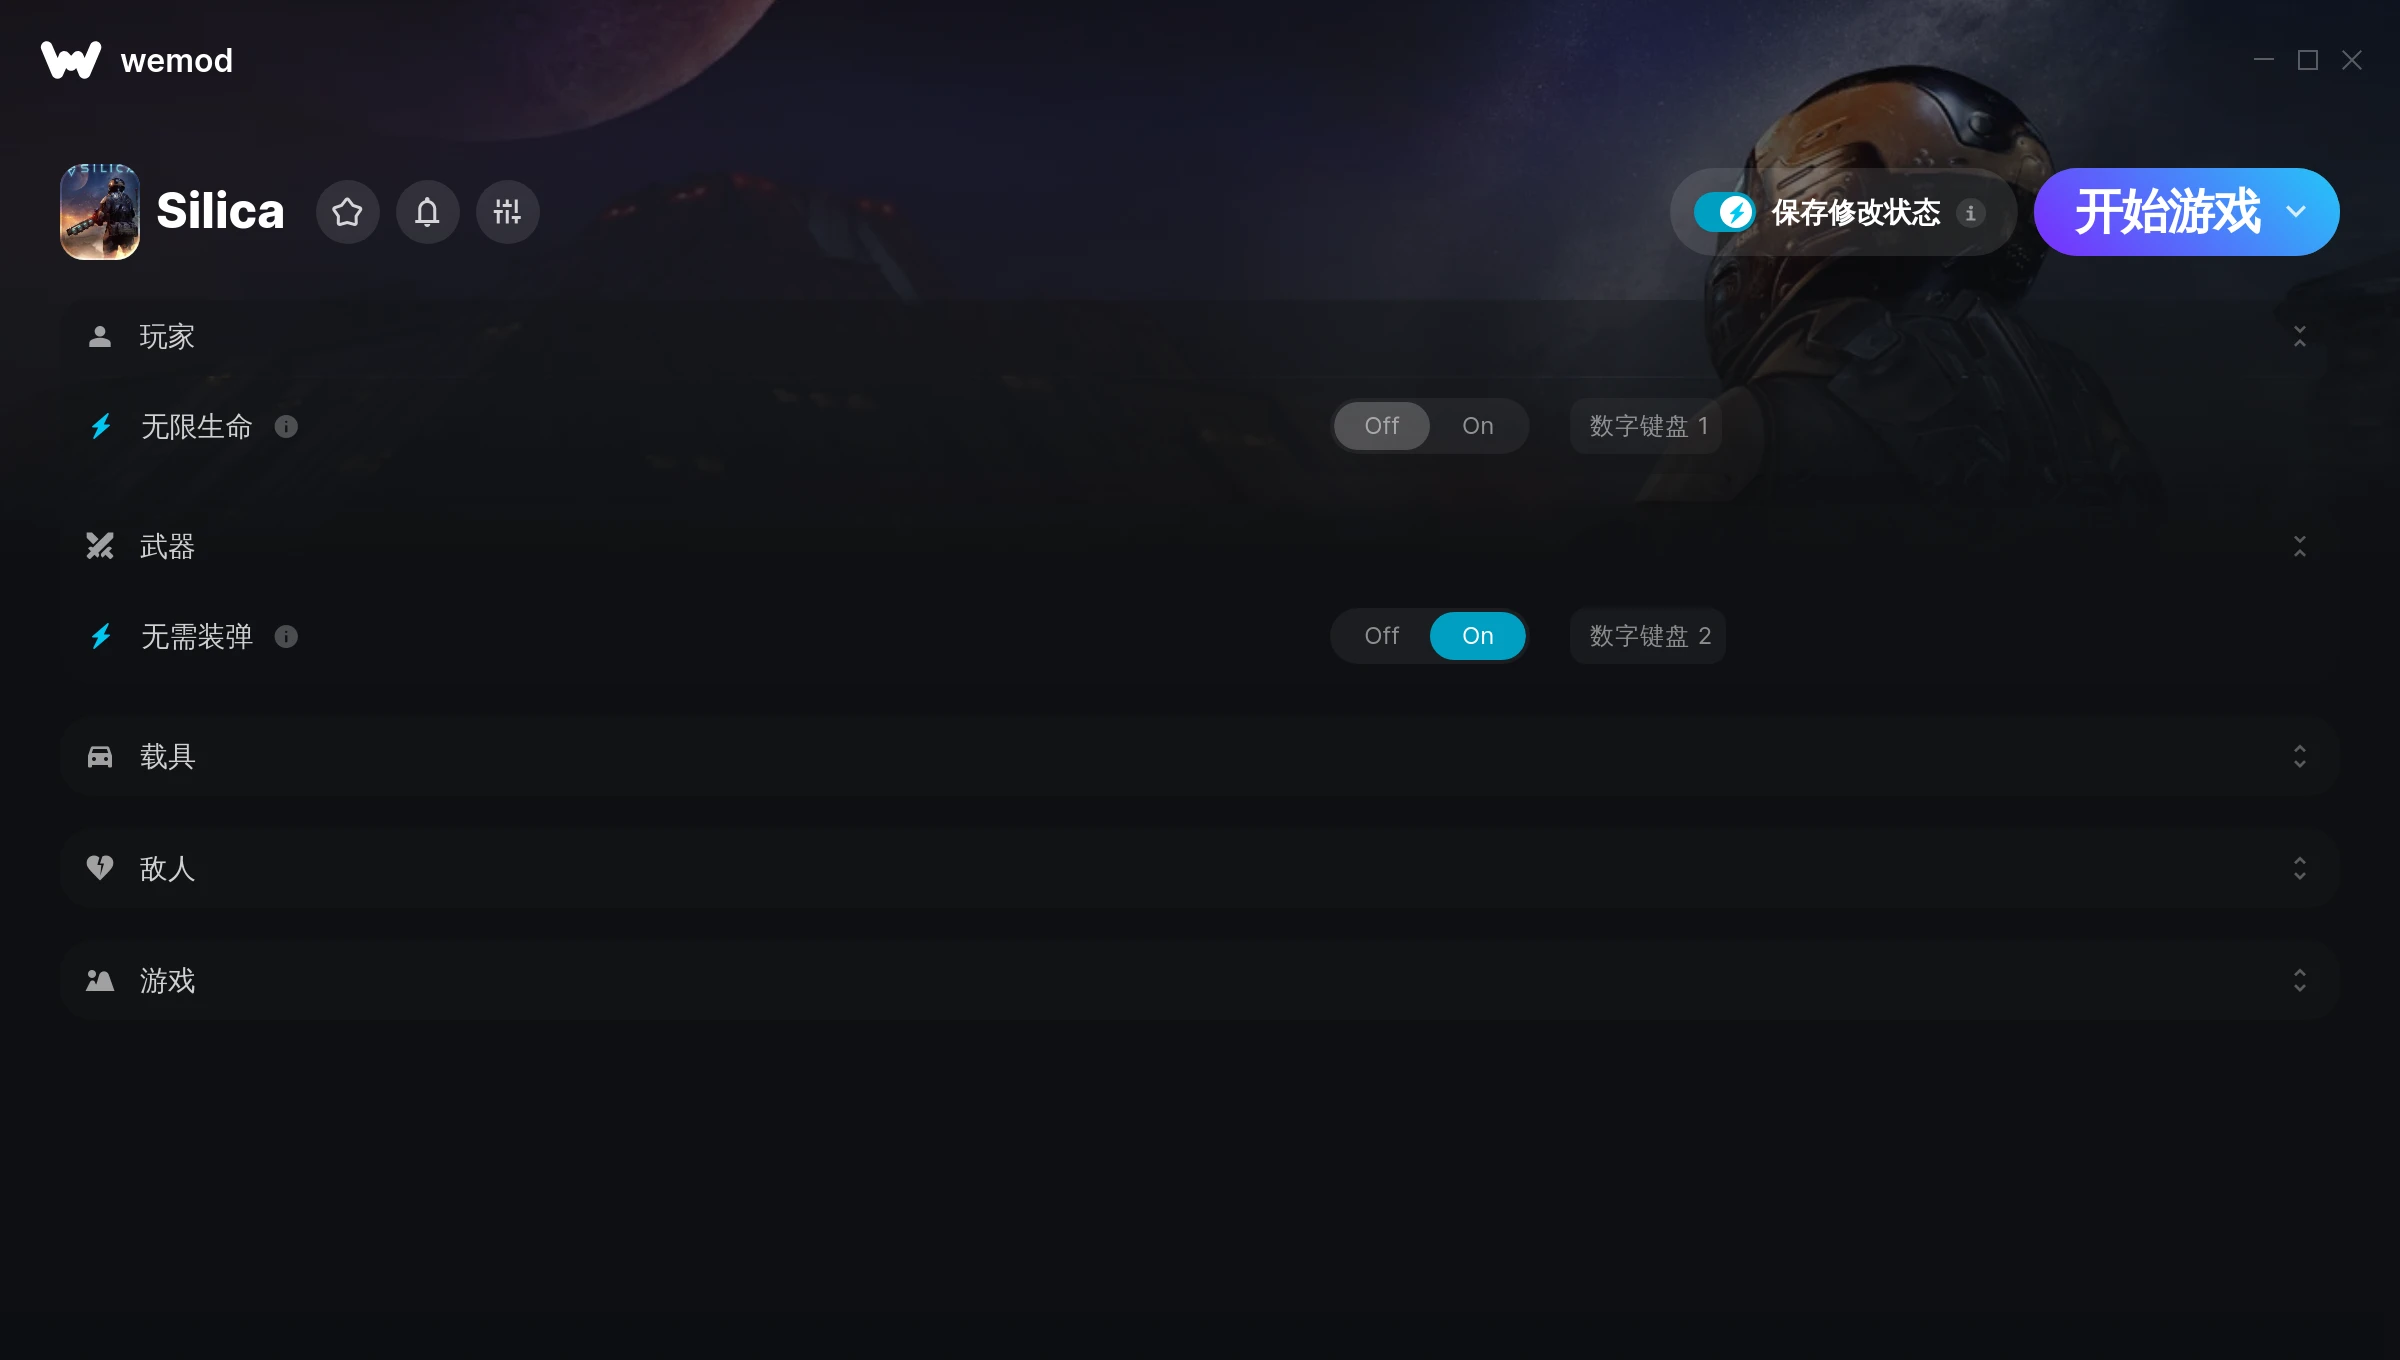Click the info icon next to 无需装弹
The height and width of the screenshot is (1360, 2400).
tap(286, 637)
